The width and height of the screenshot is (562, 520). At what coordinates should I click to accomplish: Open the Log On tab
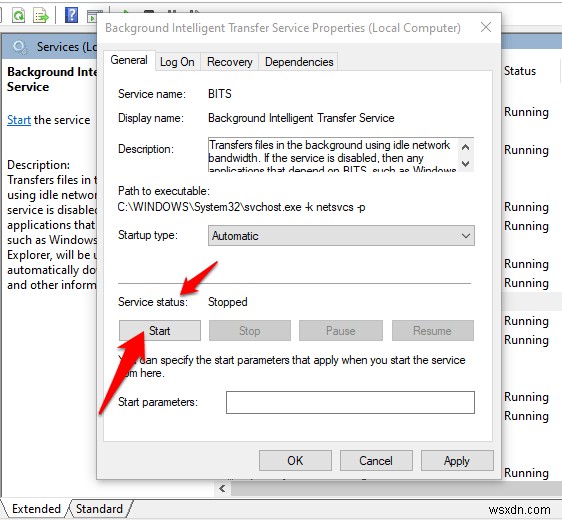177,62
